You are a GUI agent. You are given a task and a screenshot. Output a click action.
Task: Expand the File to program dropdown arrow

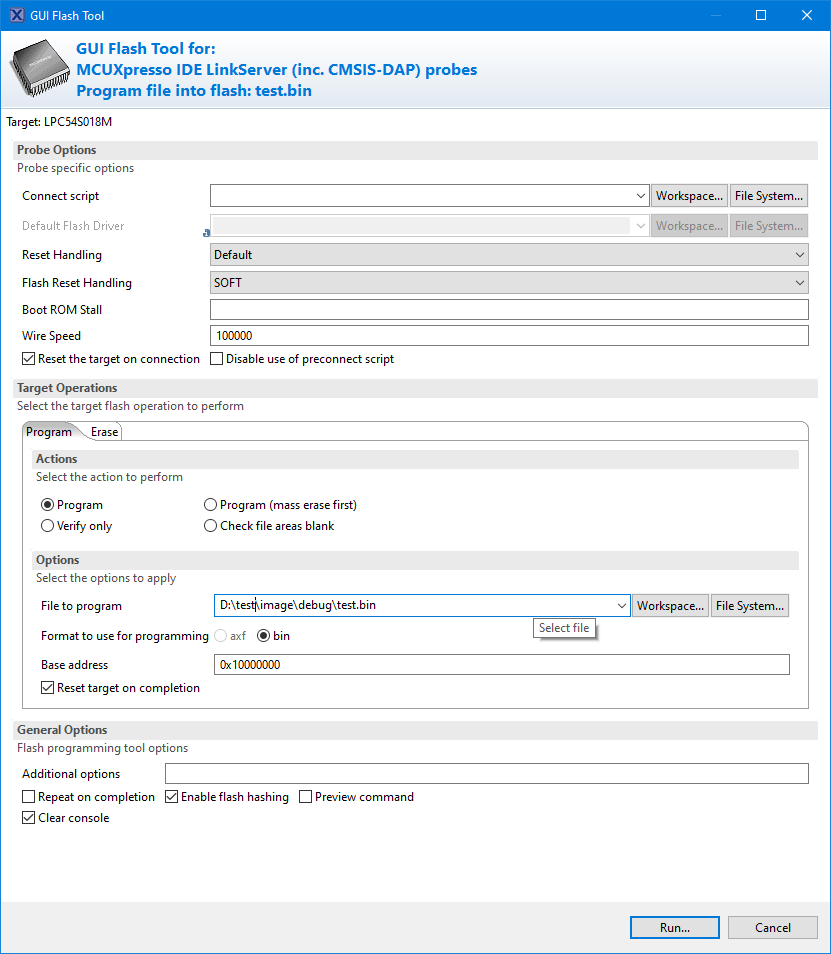[623, 605]
